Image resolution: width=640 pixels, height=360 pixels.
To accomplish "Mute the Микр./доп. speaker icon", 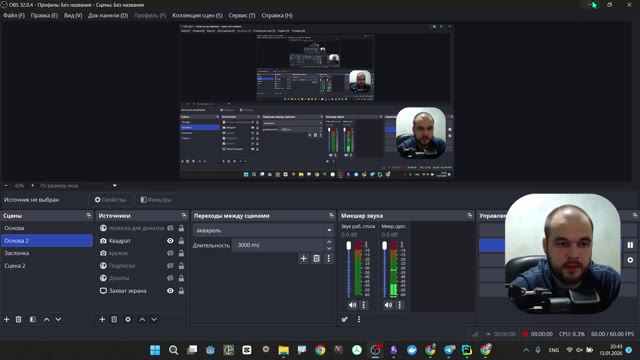I will tap(388, 305).
